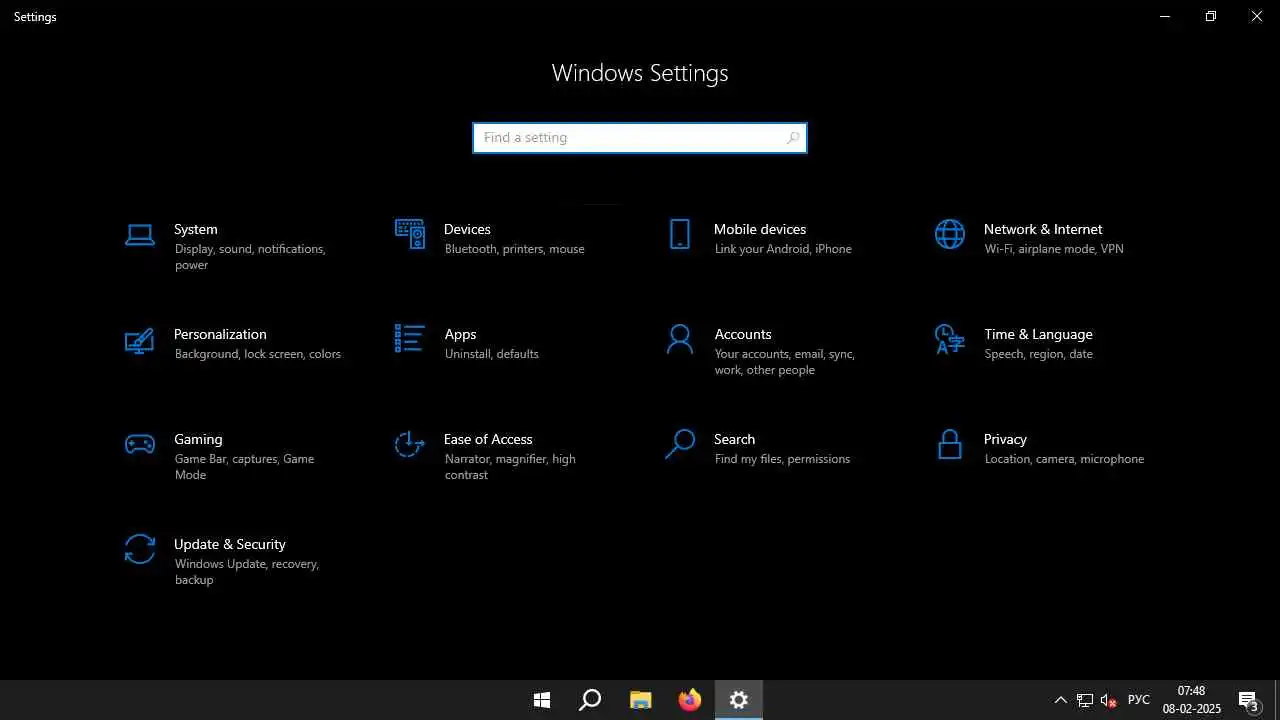Click the Windows Settings heading
The height and width of the screenshot is (720, 1280).
coord(640,73)
